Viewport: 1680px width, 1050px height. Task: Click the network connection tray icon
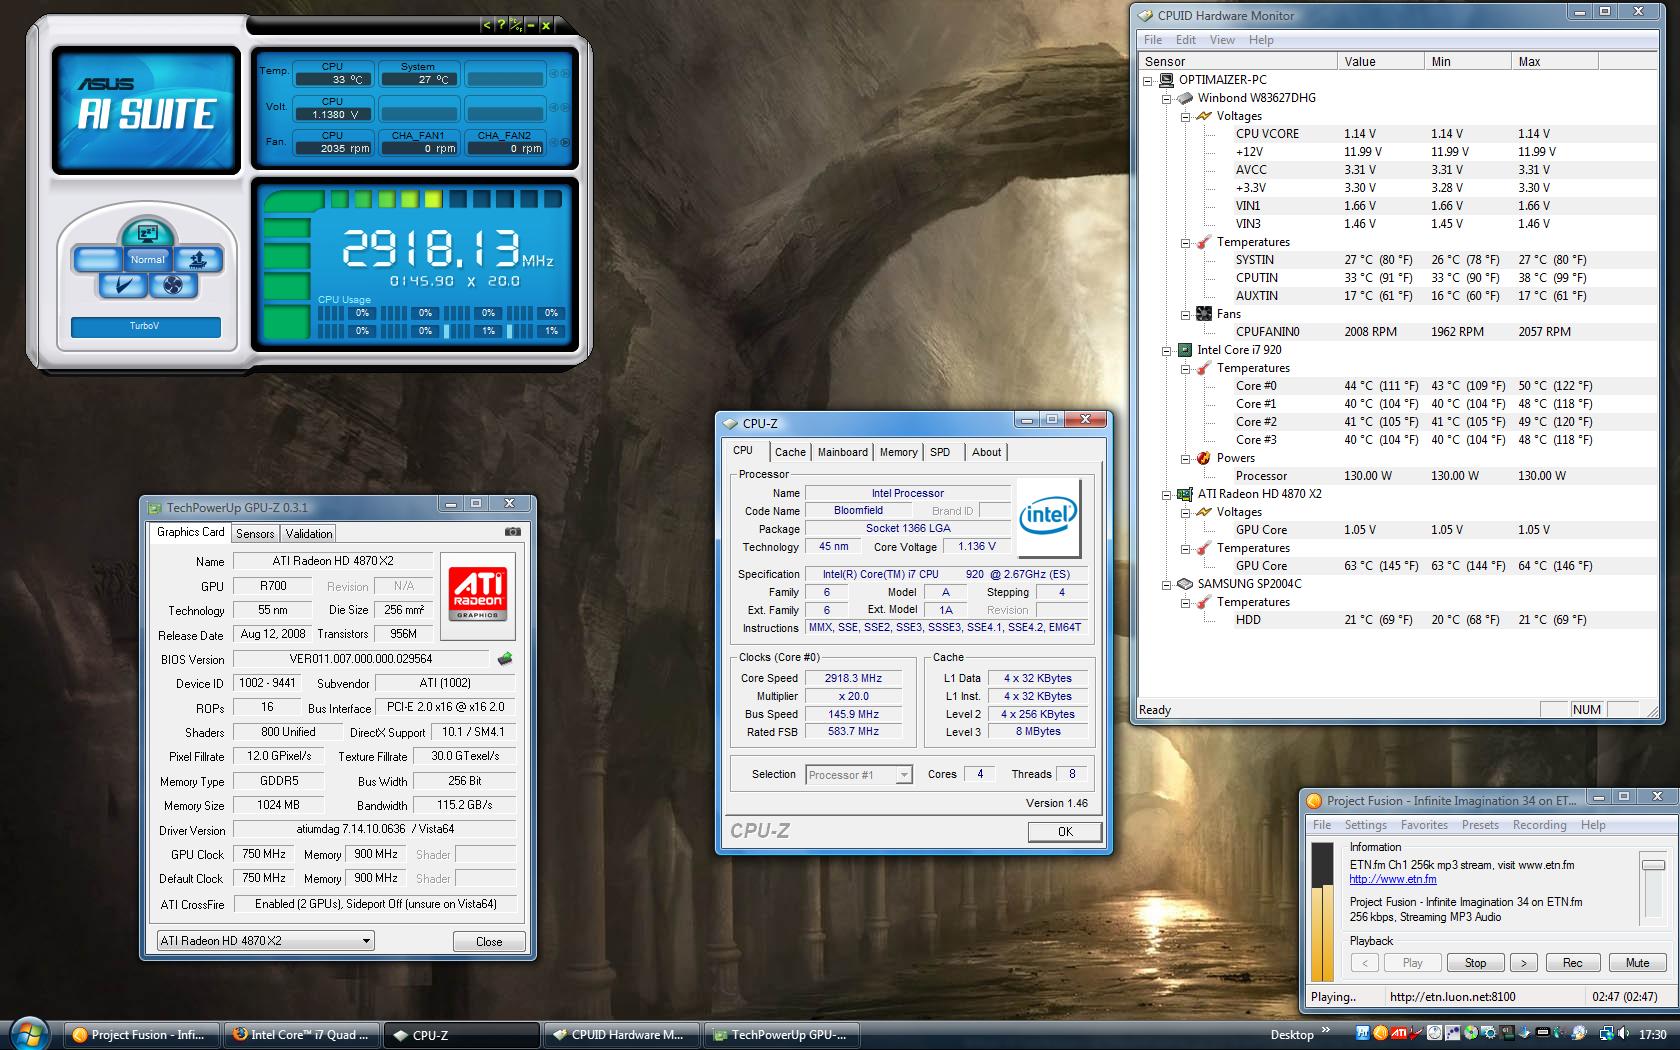tap(1606, 1034)
